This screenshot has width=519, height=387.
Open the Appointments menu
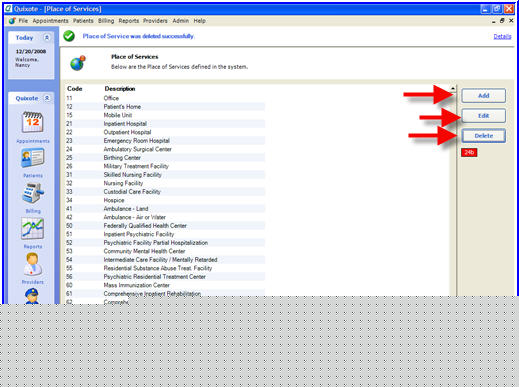[50, 21]
